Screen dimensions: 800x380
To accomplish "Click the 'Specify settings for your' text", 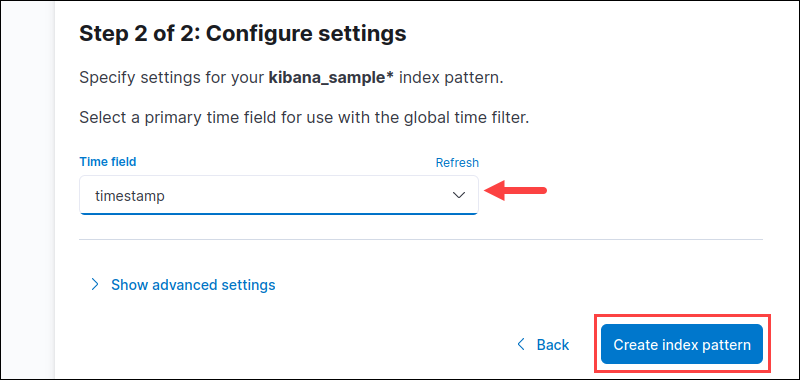I will point(172,79).
